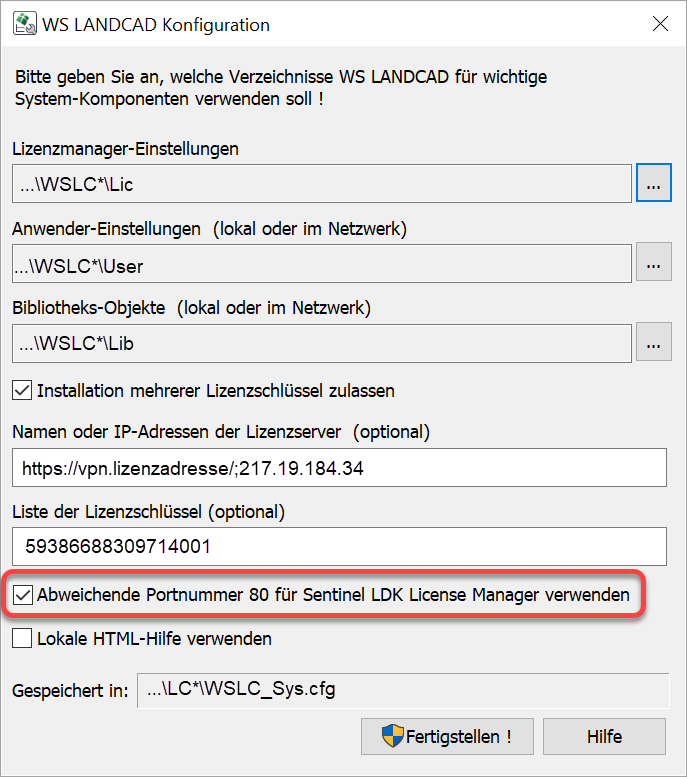Browse for Anwender-Einstellungen directory
Screen dimensions: 687x777
click(653, 264)
